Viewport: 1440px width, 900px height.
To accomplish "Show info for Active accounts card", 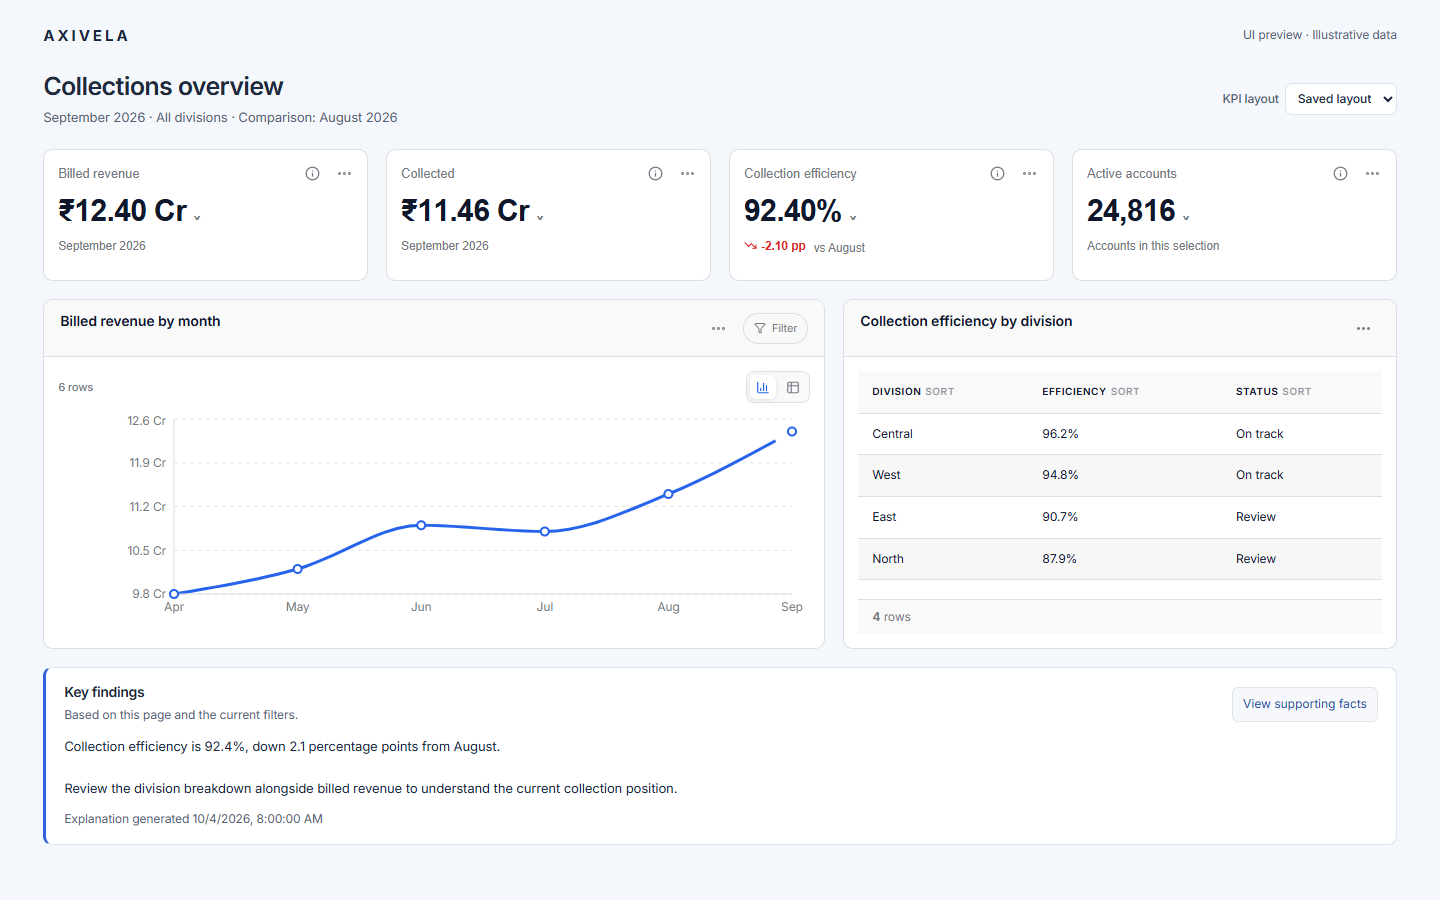I will click(1340, 174).
